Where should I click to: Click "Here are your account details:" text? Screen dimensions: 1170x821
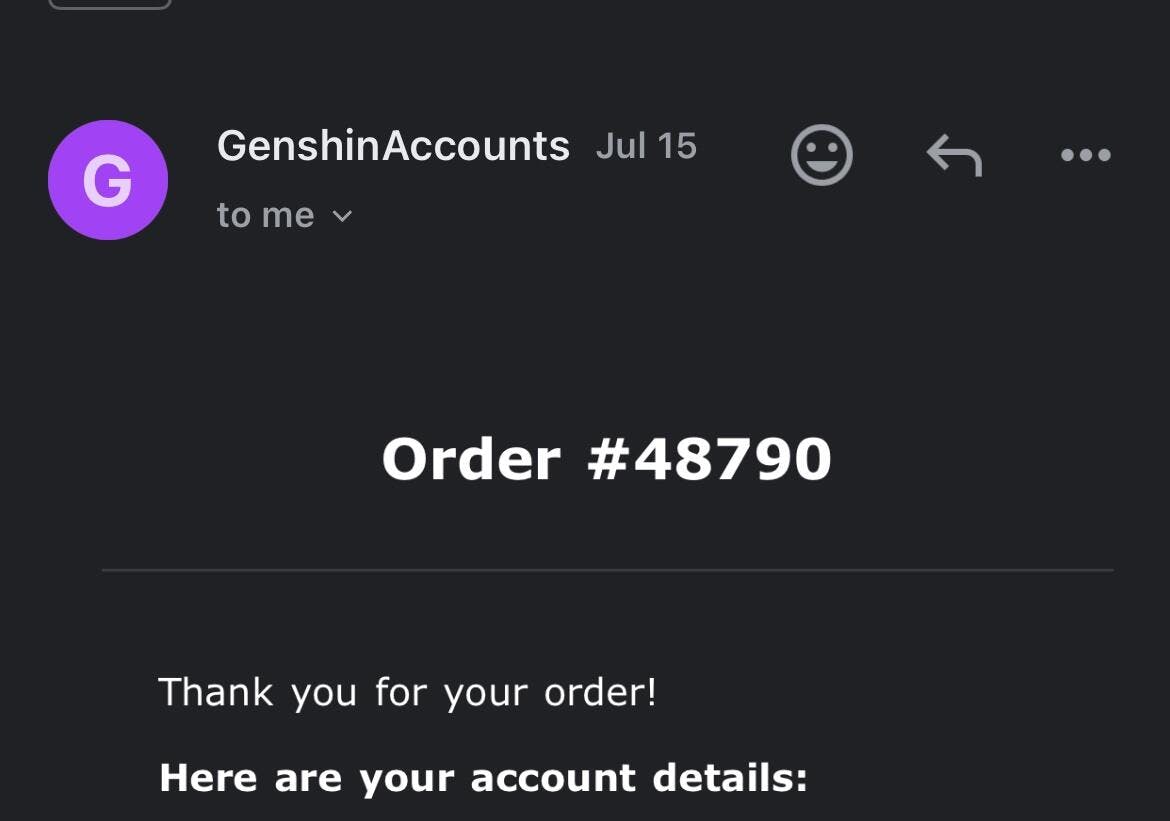coord(483,778)
